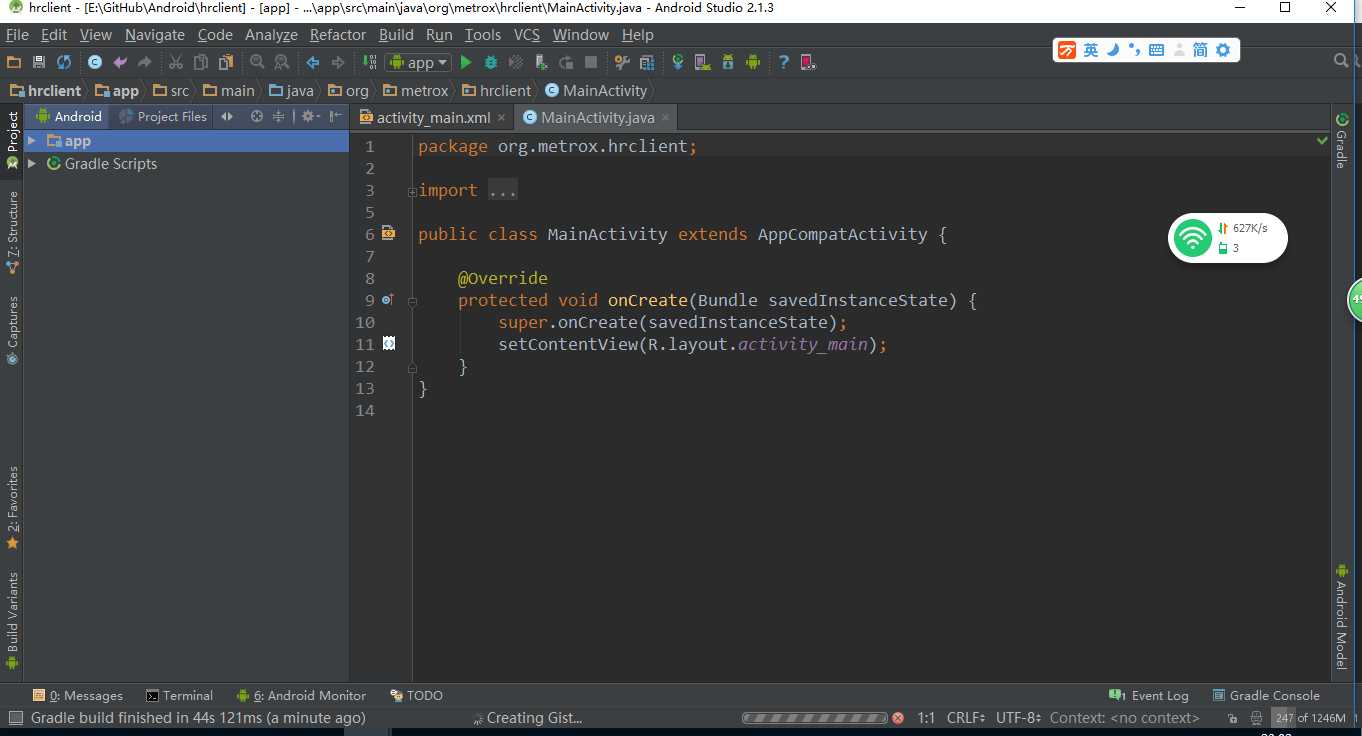
Task: Click the Find magnifier icon
Action: [257, 62]
